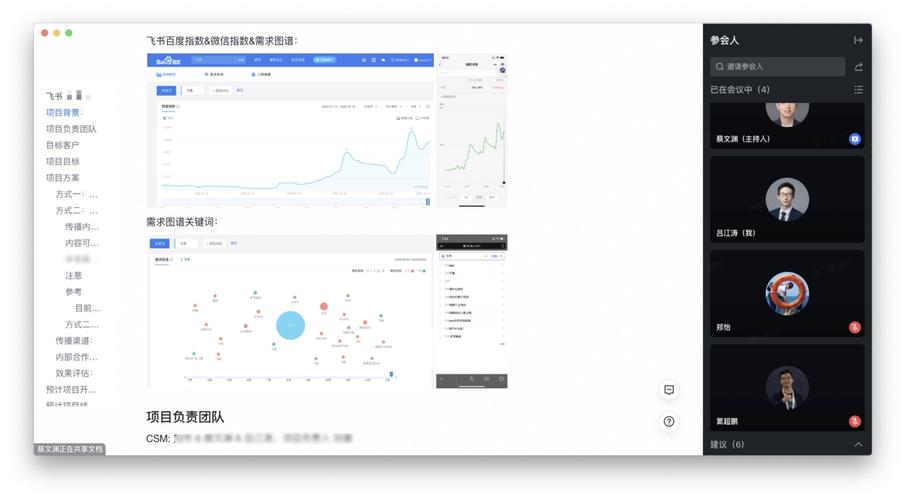The width and height of the screenshot is (906, 500).
Task: Click the green maximize window button
Action: (x=69, y=33)
